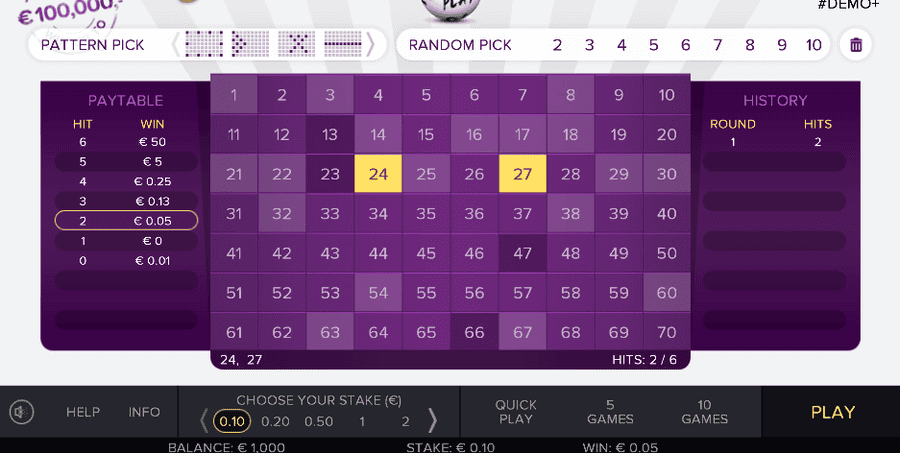Open the INFO section
Image resolution: width=900 pixels, height=453 pixels.
144,412
